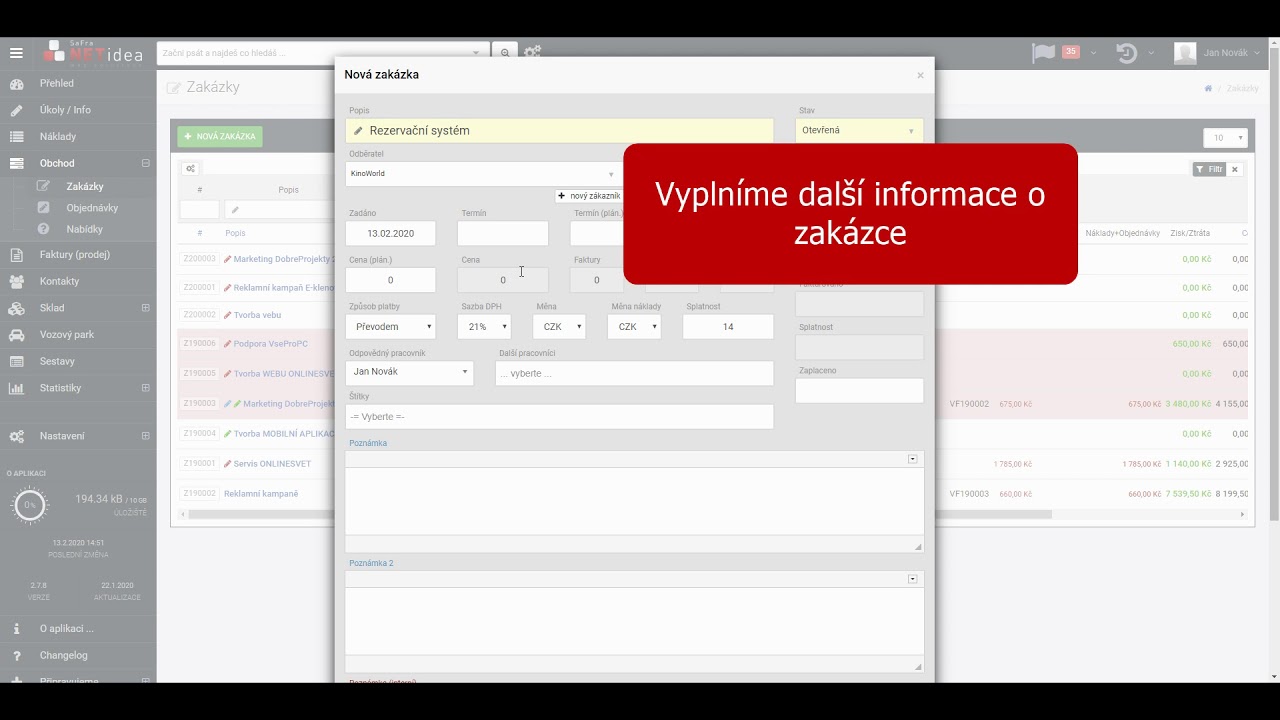Click the green NOVÁ ZAKÁZKA button
The image size is (1280, 720).
[220, 137]
